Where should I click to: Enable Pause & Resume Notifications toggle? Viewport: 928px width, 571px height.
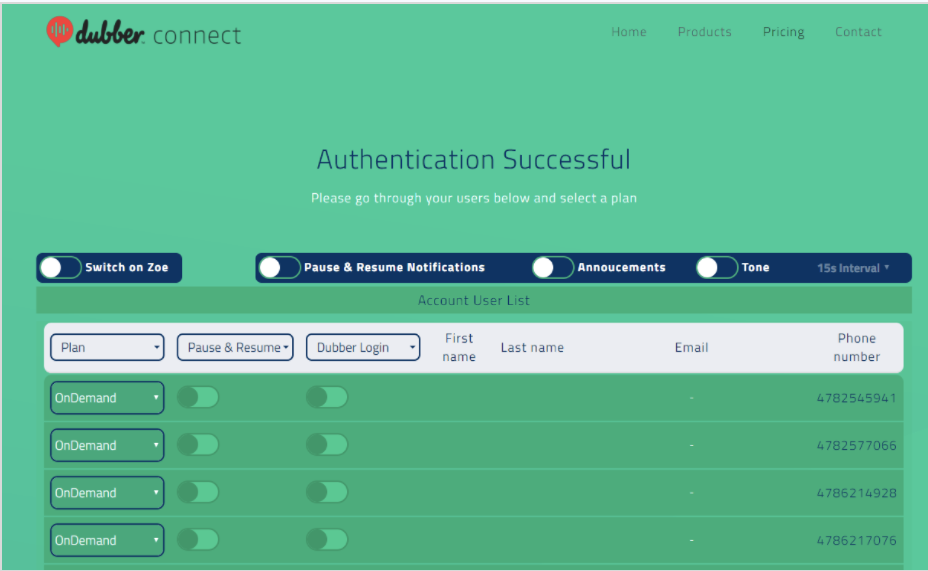279,267
